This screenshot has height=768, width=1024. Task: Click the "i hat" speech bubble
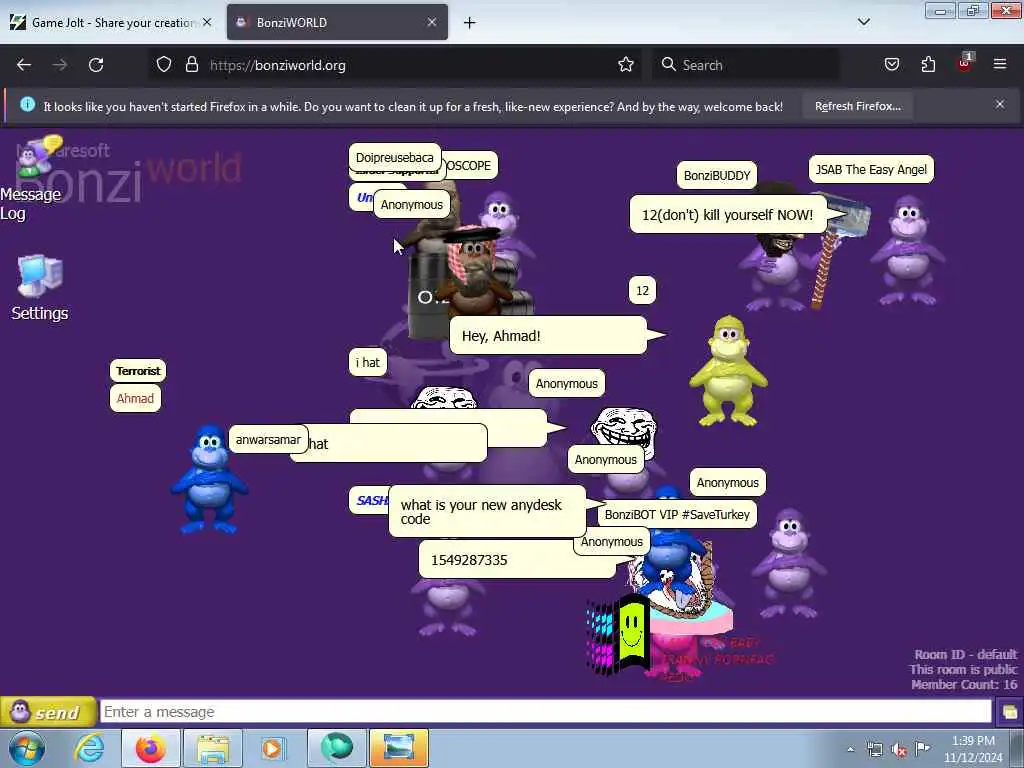pyautogui.click(x=368, y=362)
